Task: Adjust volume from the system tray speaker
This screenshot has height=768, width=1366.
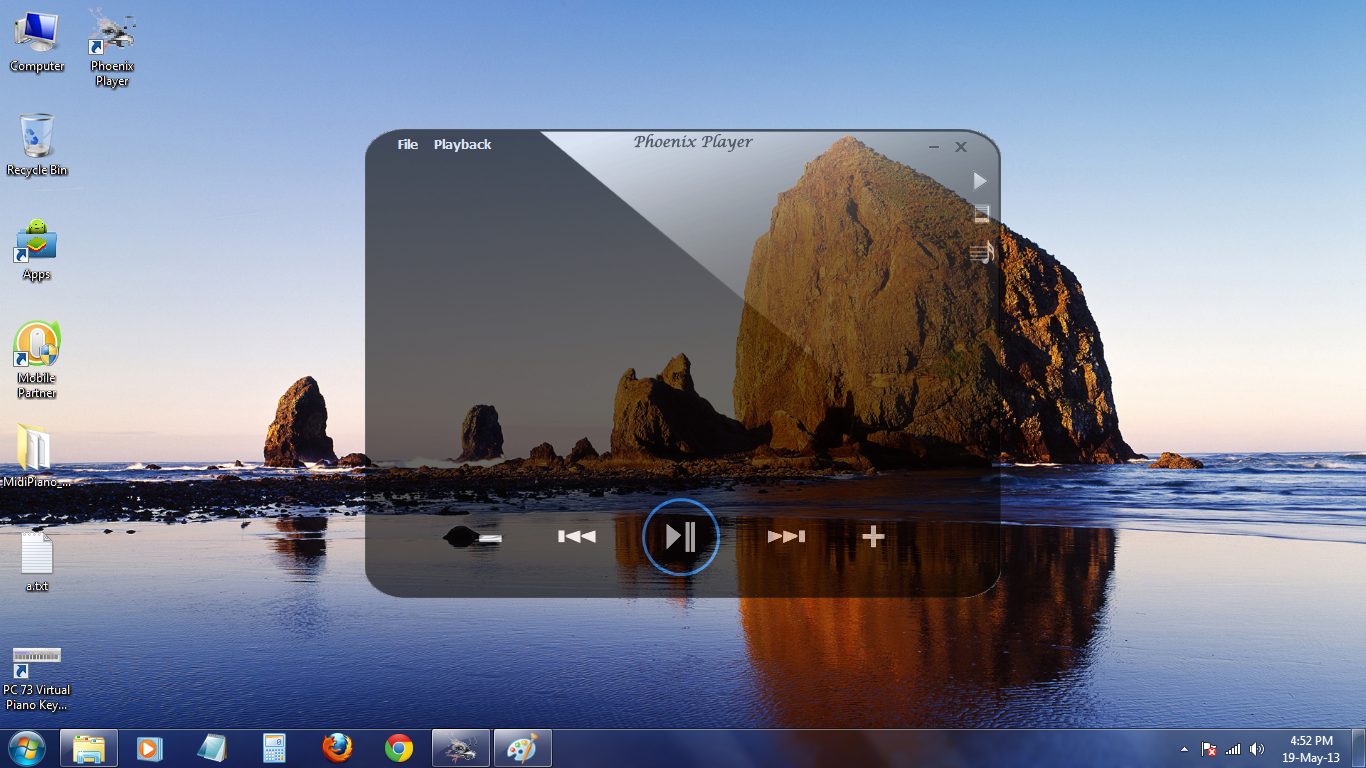Action: click(1258, 748)
